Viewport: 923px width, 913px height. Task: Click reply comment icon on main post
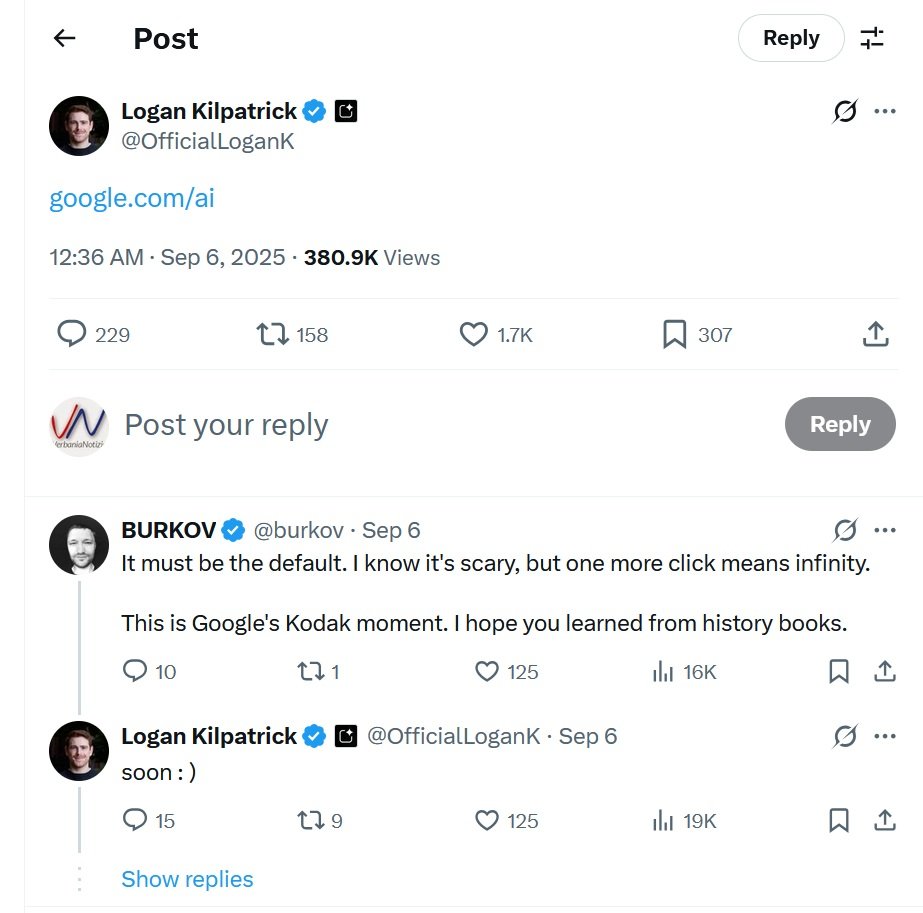[72, 334]
